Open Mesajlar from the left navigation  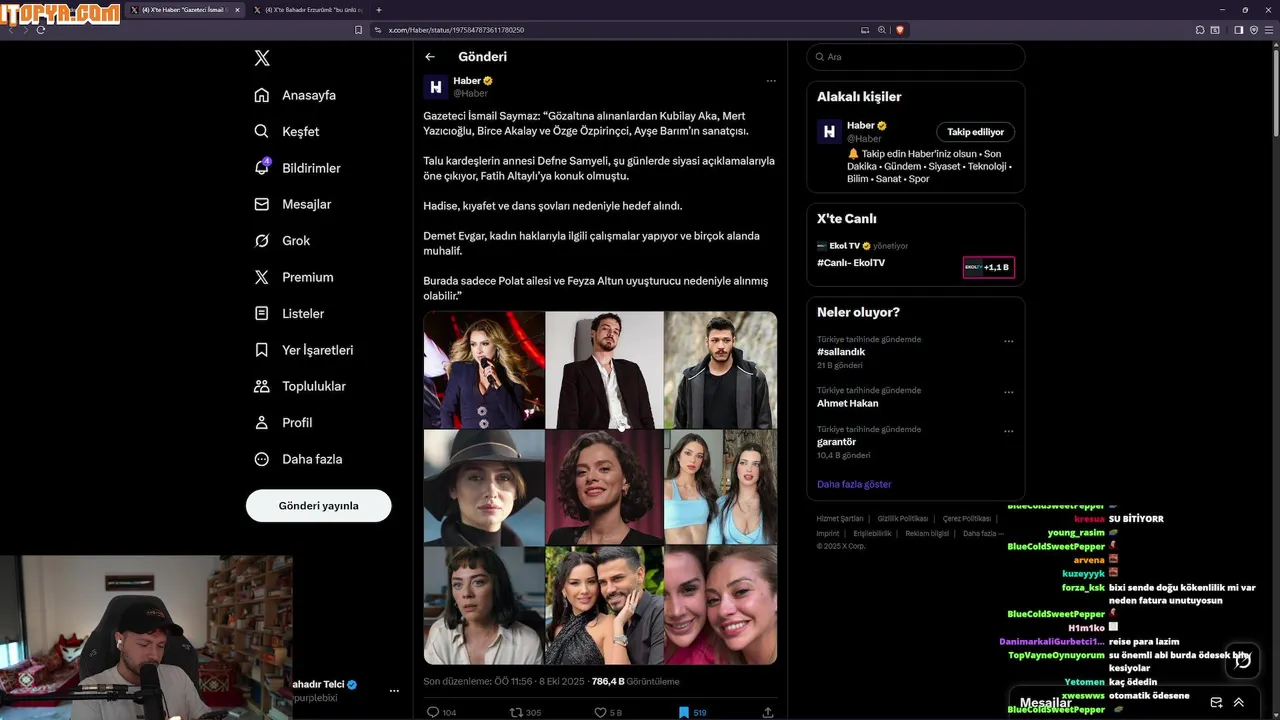(292, 204)
